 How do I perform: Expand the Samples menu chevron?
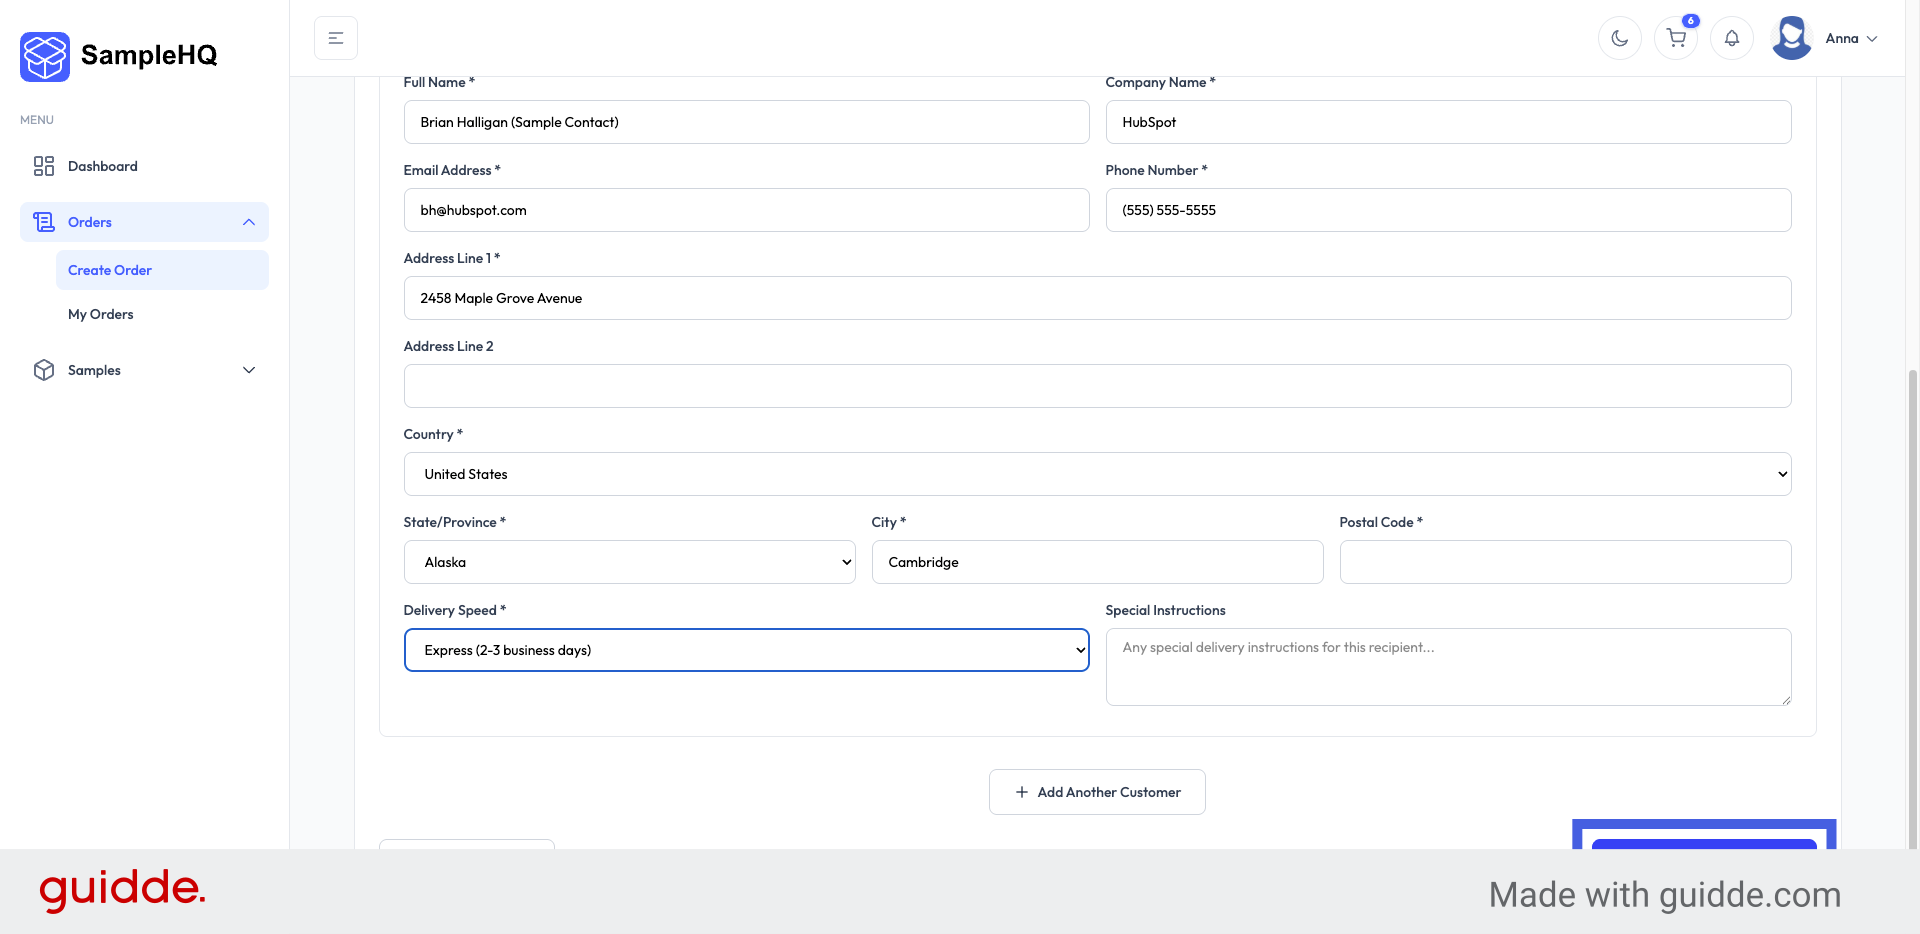coord(249,370)
